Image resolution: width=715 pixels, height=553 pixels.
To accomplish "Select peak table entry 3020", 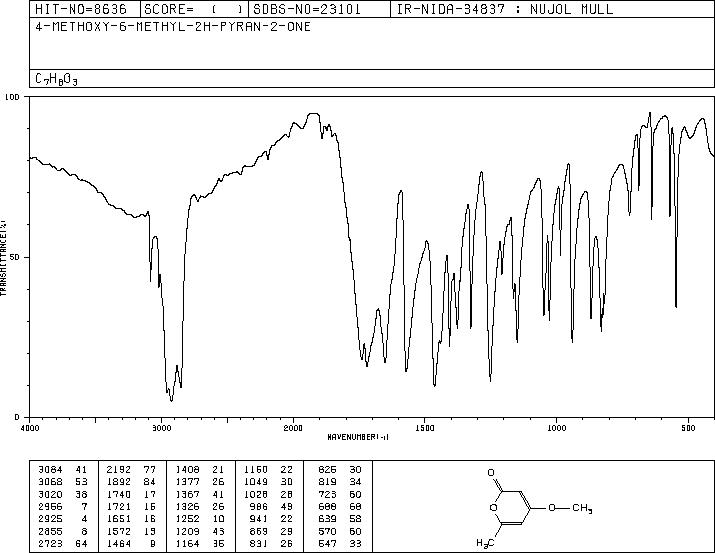I will [x=50, y=494].
